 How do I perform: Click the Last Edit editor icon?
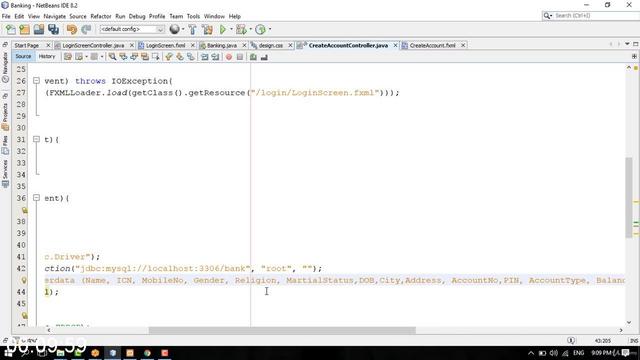68,57
